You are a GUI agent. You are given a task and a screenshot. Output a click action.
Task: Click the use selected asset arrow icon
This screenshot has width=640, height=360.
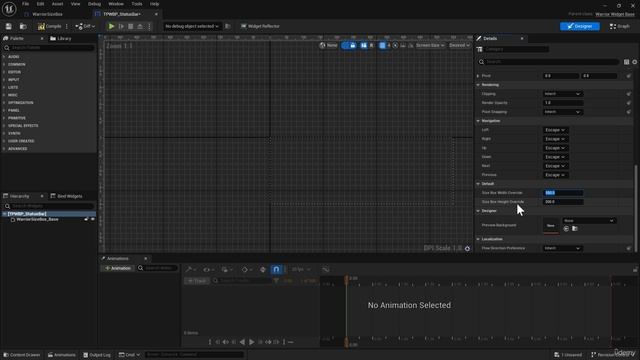(x=566, y=229)
